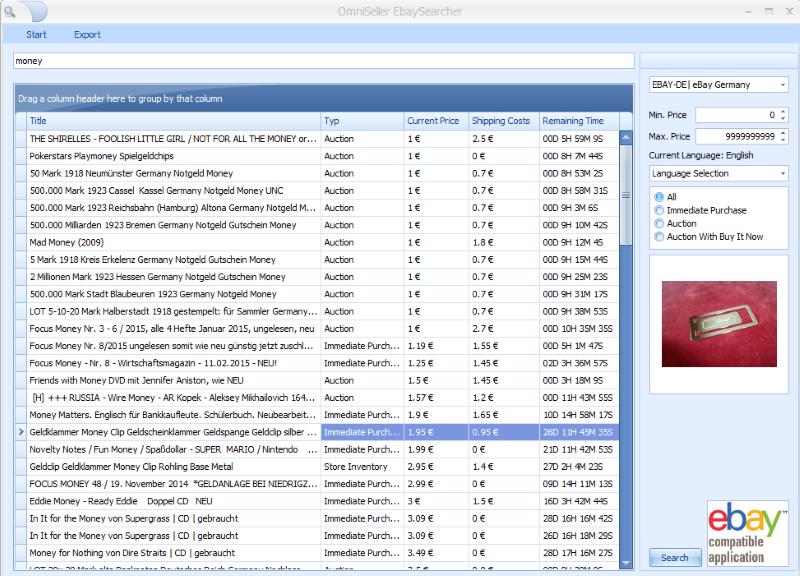Click the Min. Price input field
The width and height of the screenshot is (800, 576).
coord(736,115)
